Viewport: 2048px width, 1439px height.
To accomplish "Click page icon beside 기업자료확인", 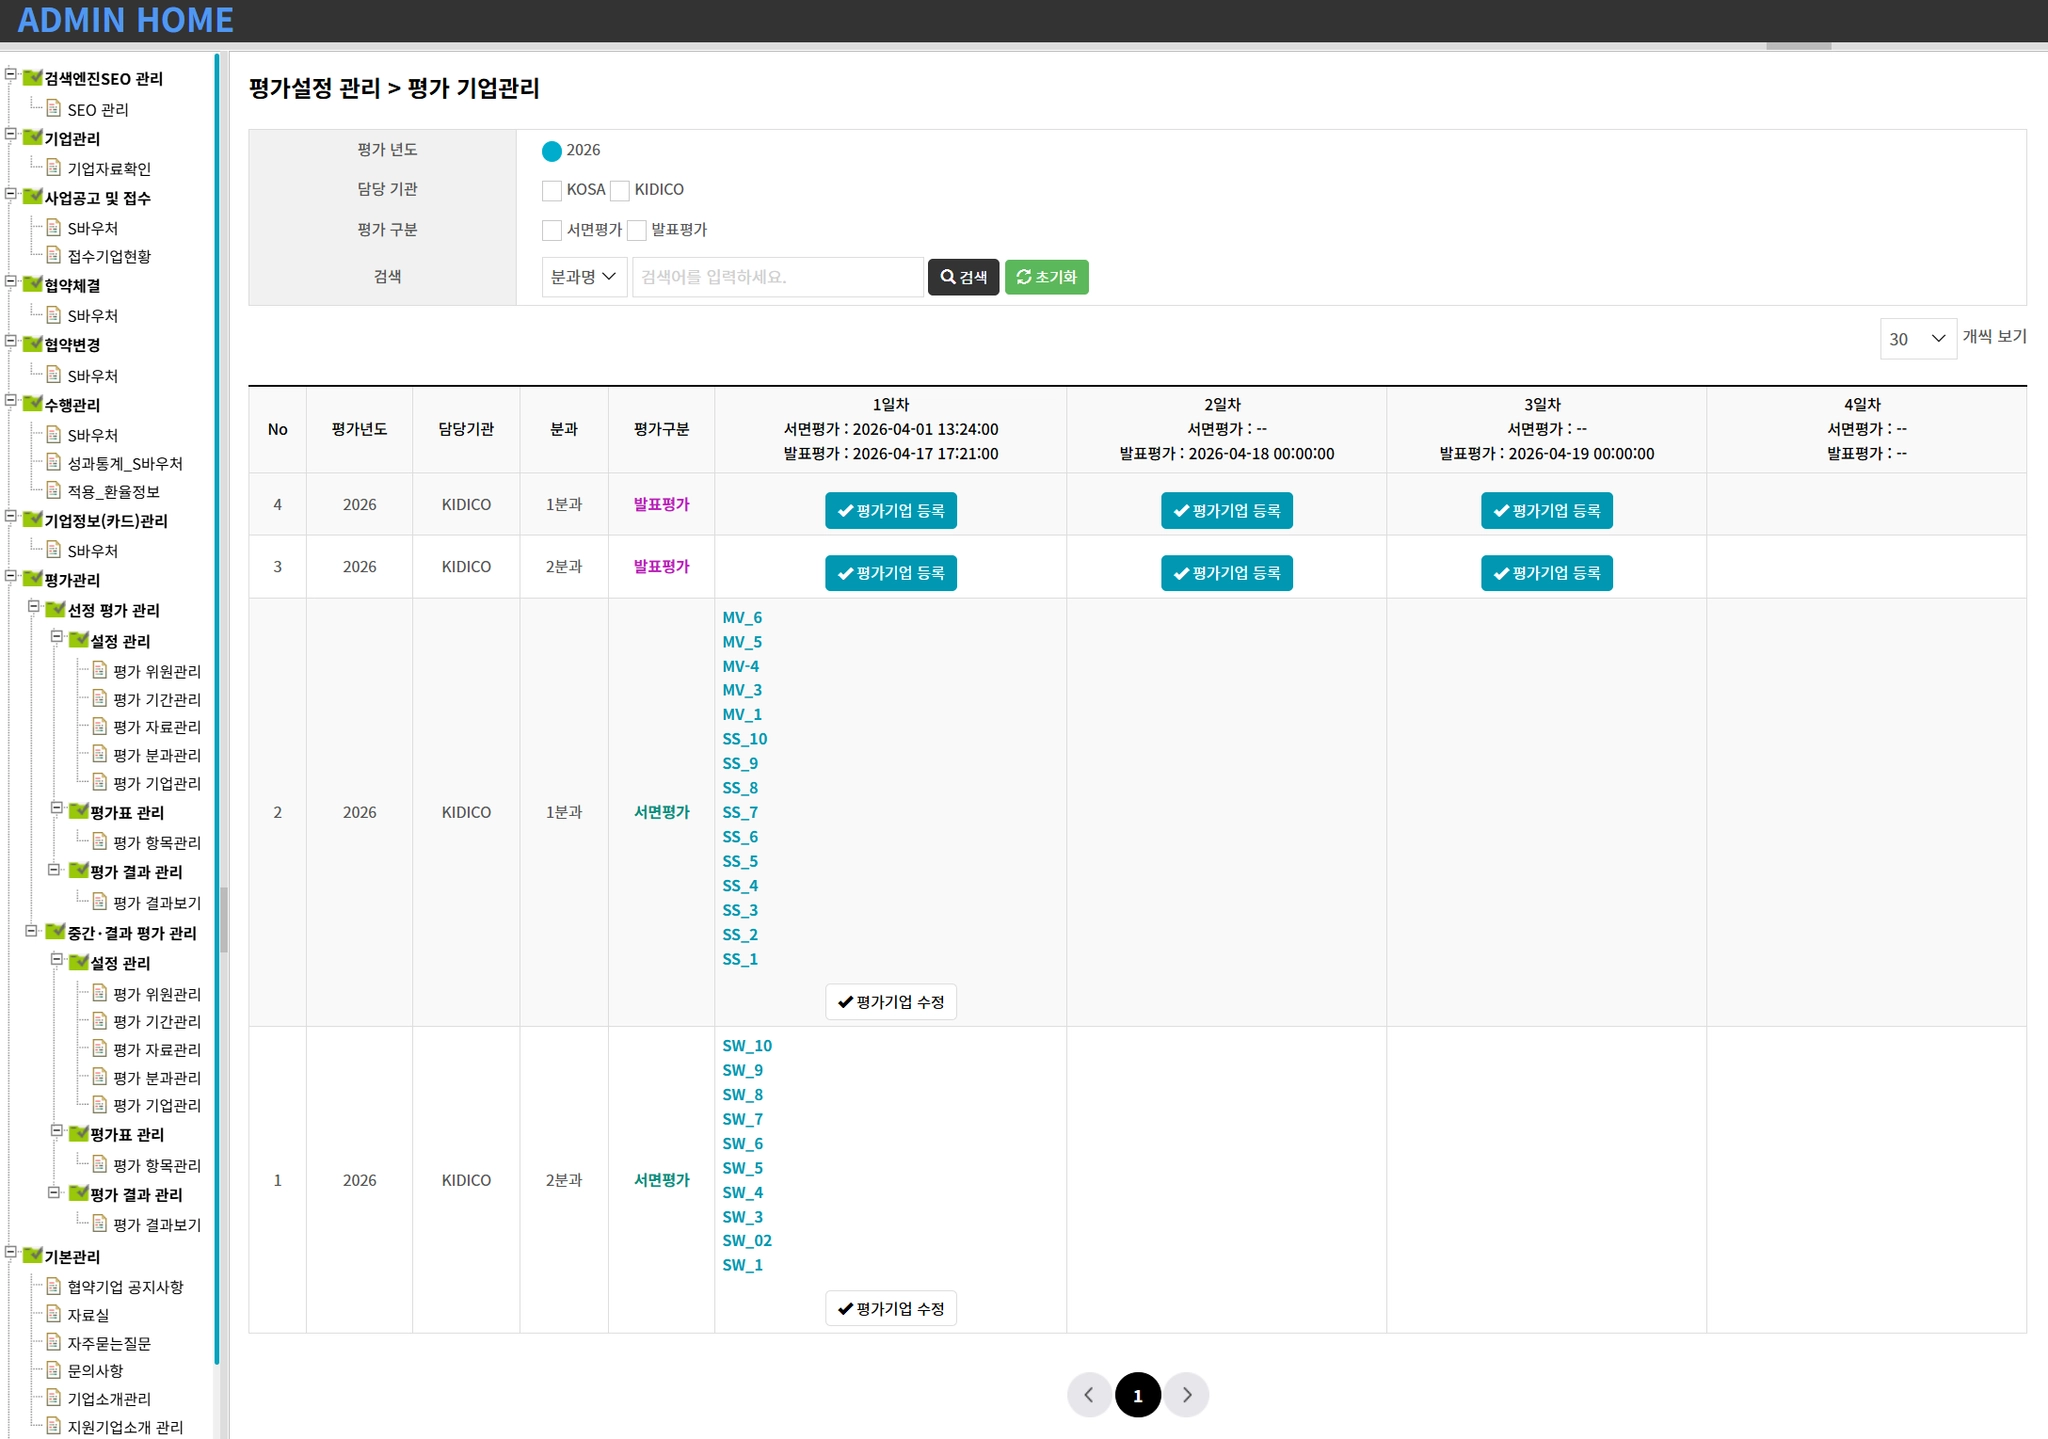I will [x=54, y=167].
